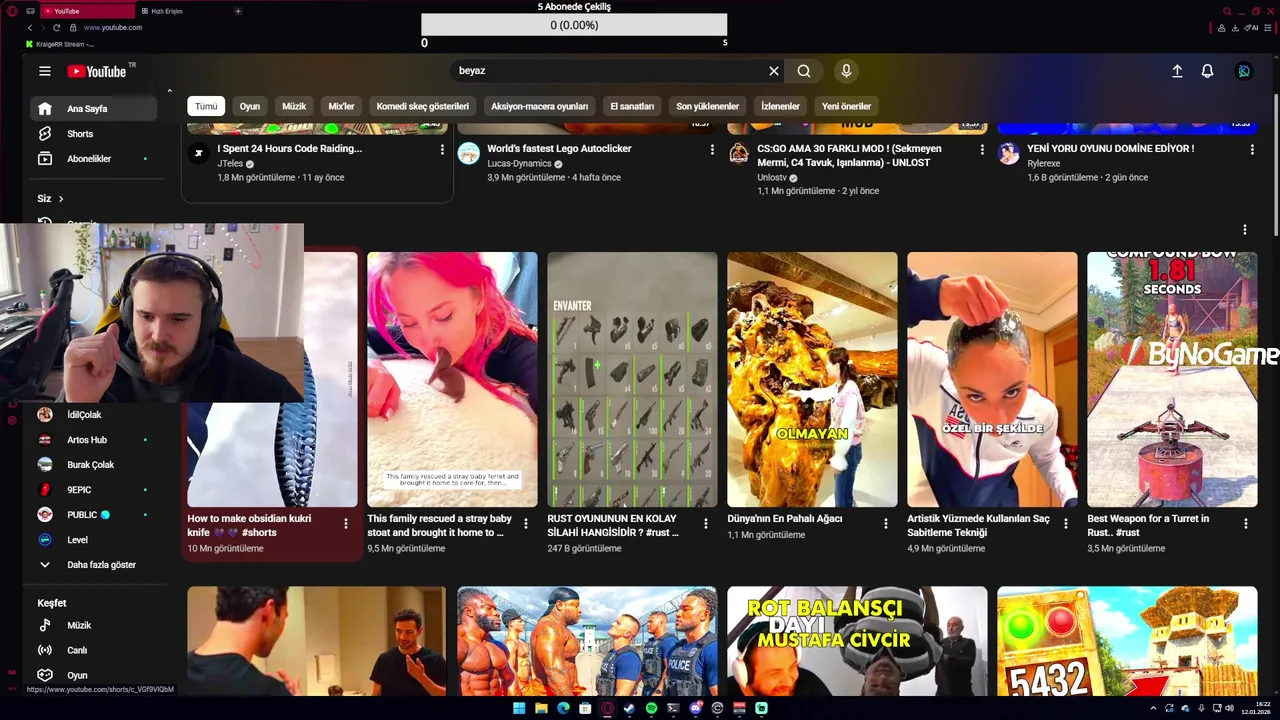Open Discord from the taskbar

[x=695, y=708]
